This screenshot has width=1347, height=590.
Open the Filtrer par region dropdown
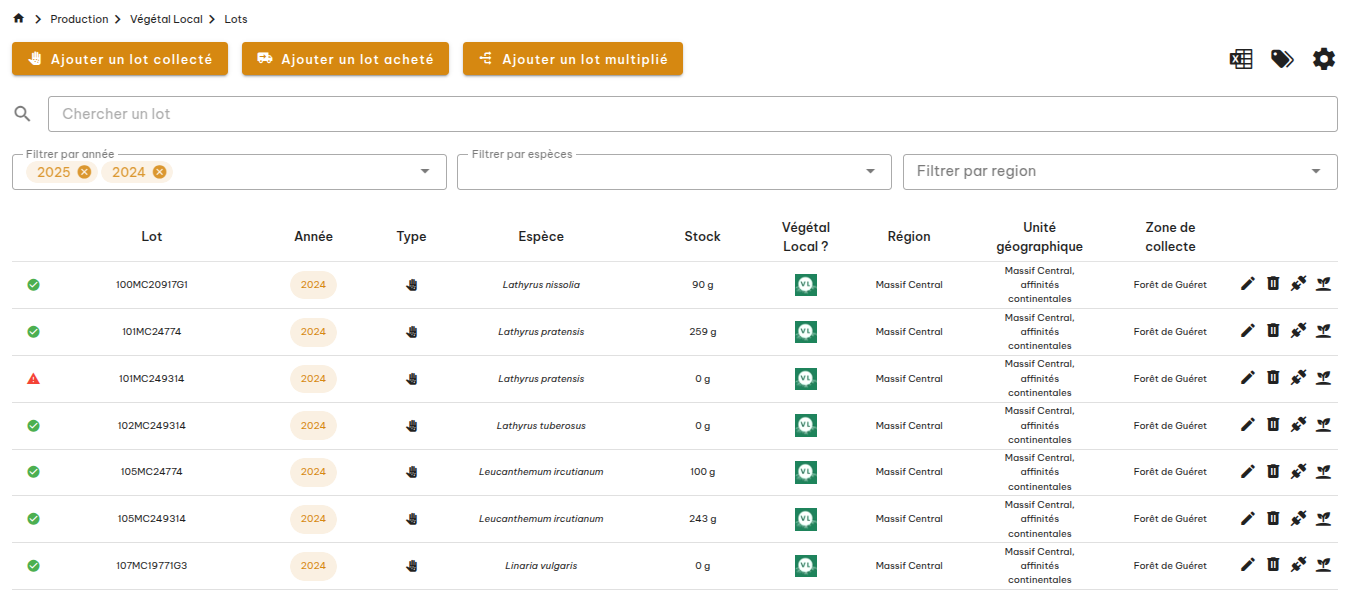(1316, 172)
